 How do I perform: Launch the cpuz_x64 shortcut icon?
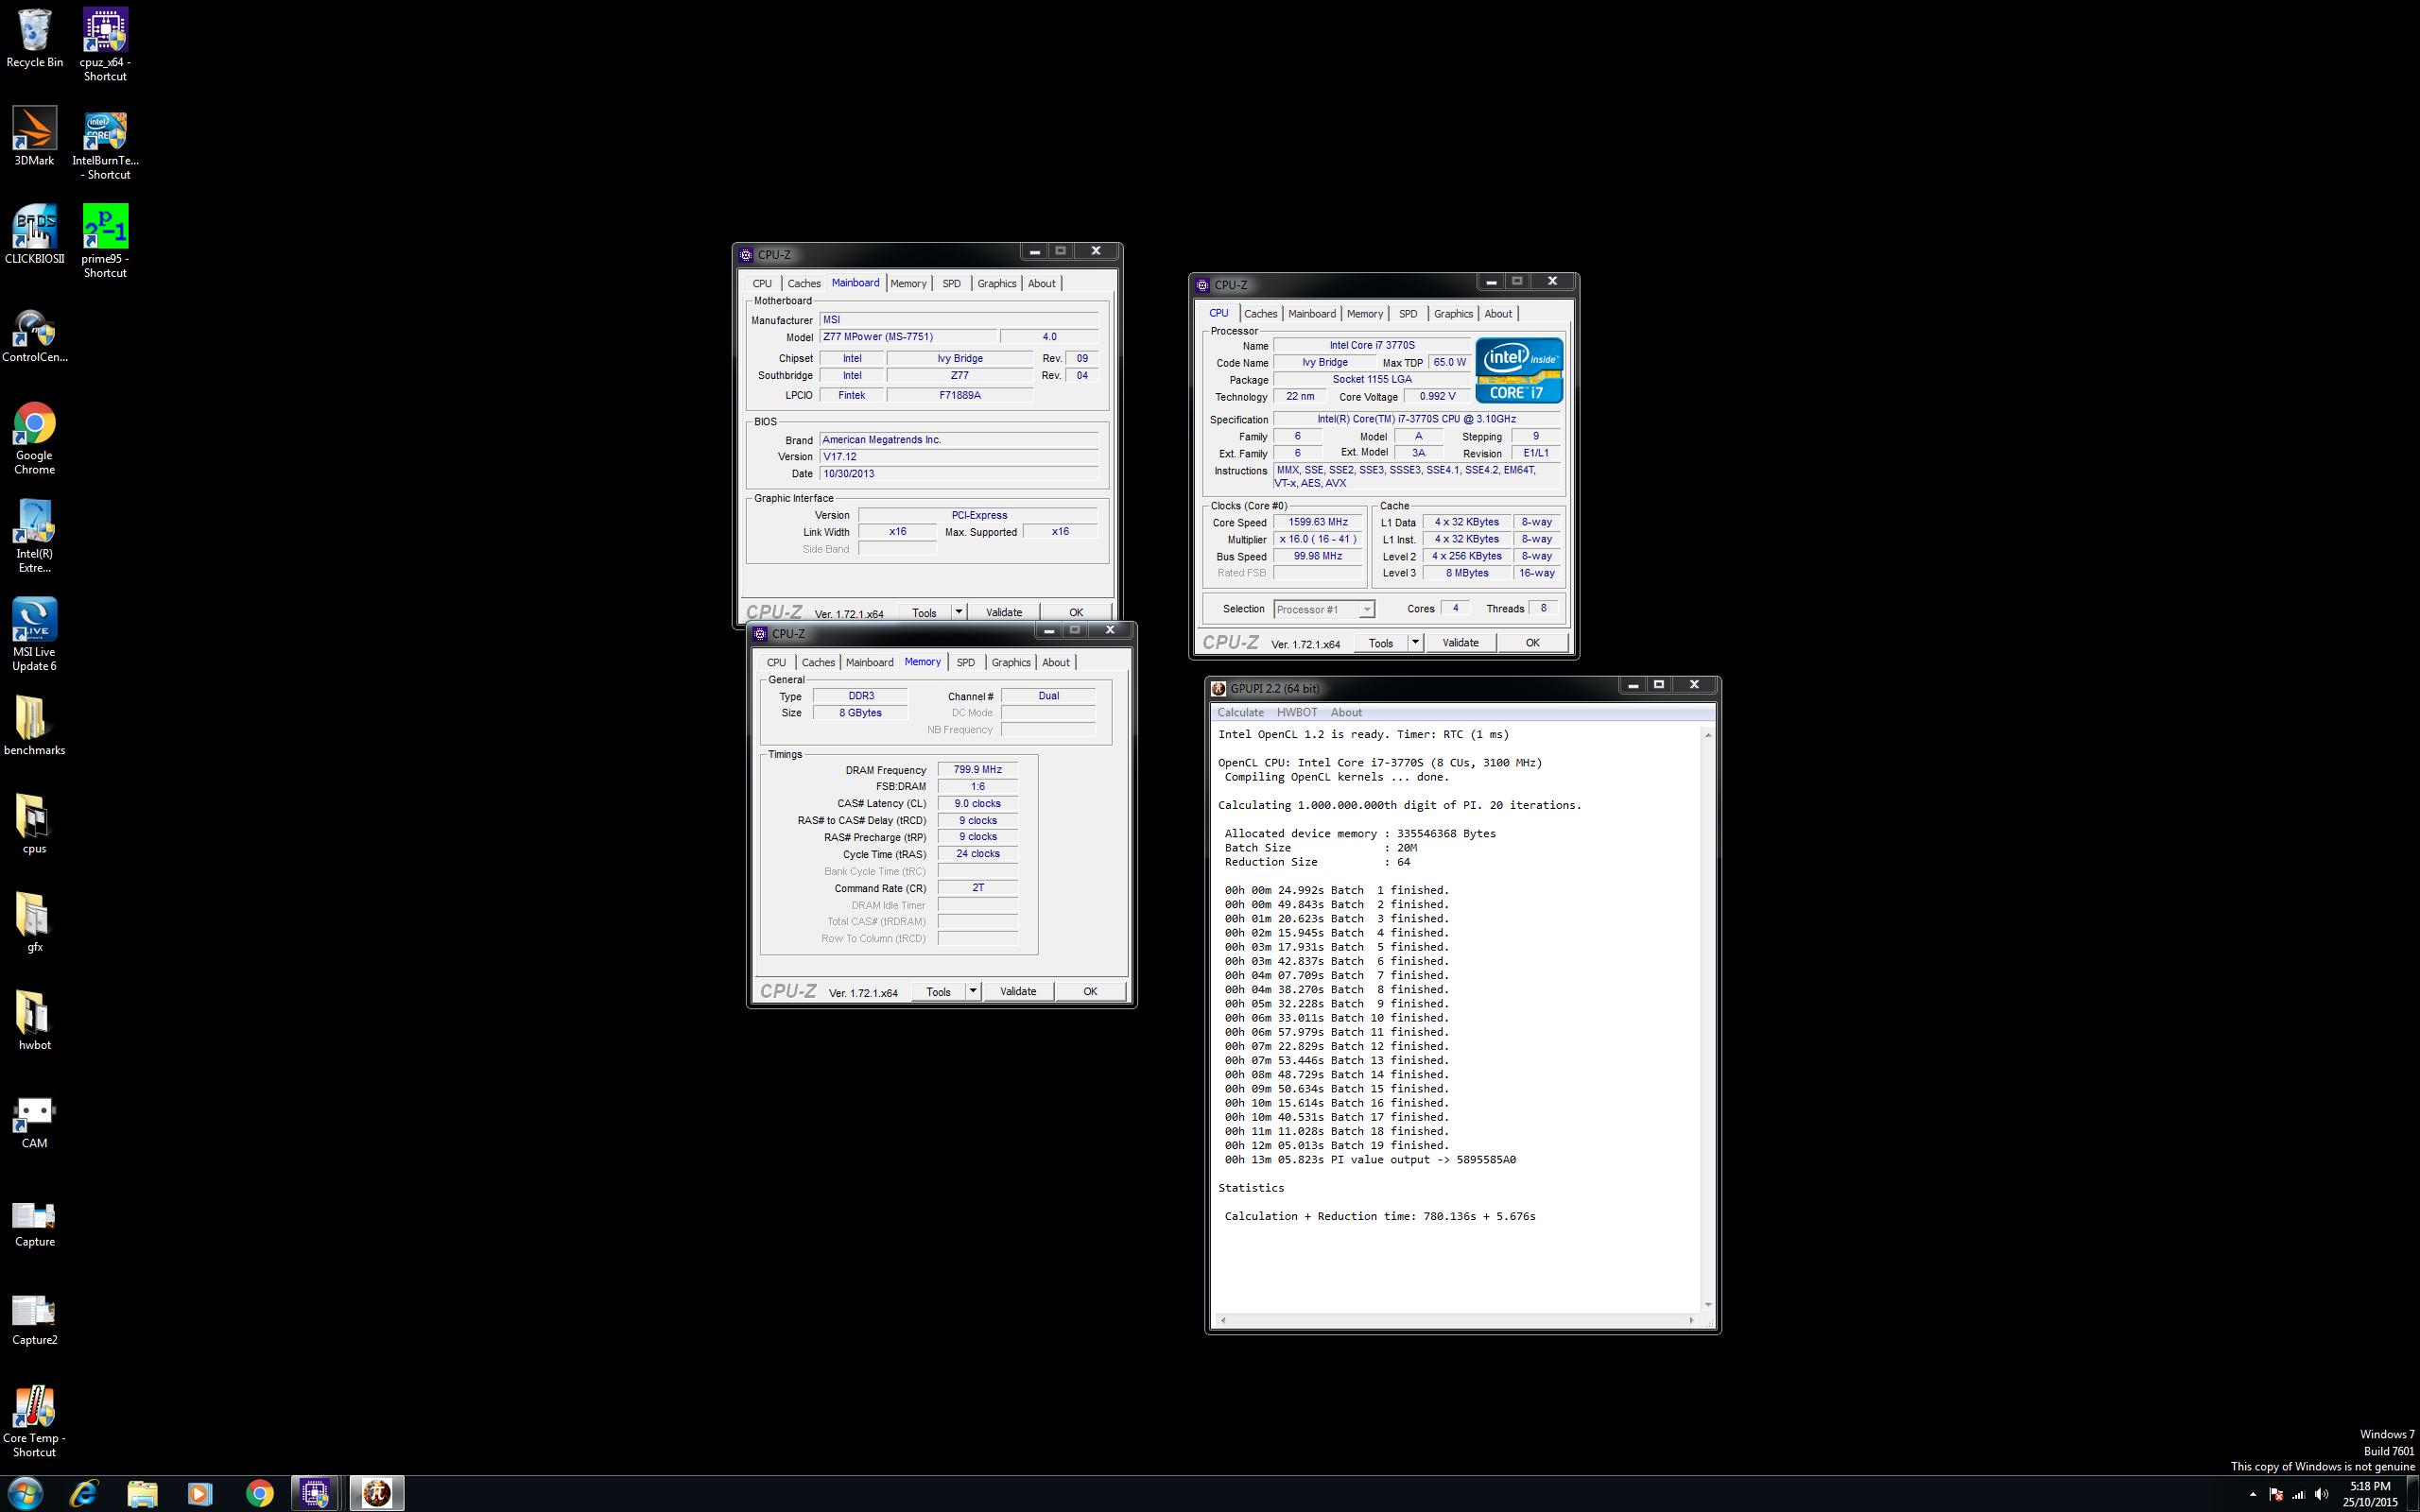105,45
